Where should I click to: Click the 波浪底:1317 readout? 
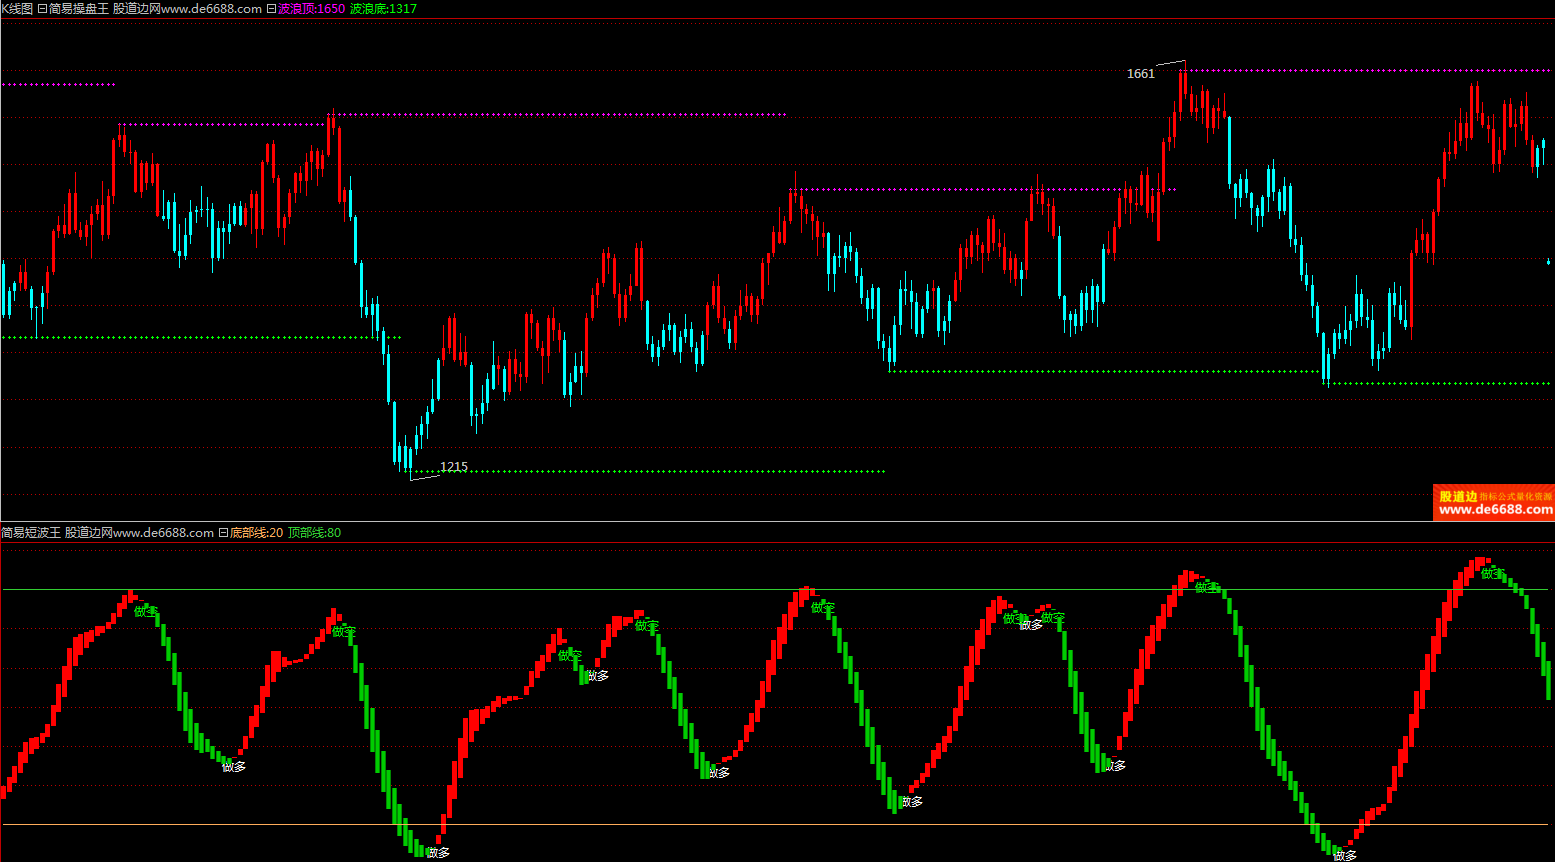click(383, 9)
